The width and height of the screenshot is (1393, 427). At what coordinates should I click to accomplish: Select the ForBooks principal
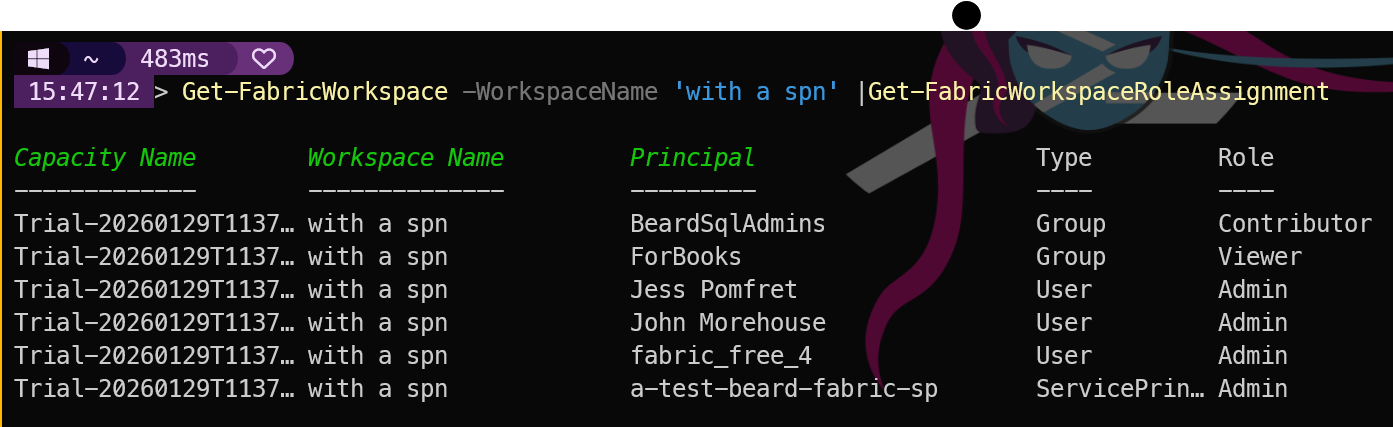coord(686,257)
